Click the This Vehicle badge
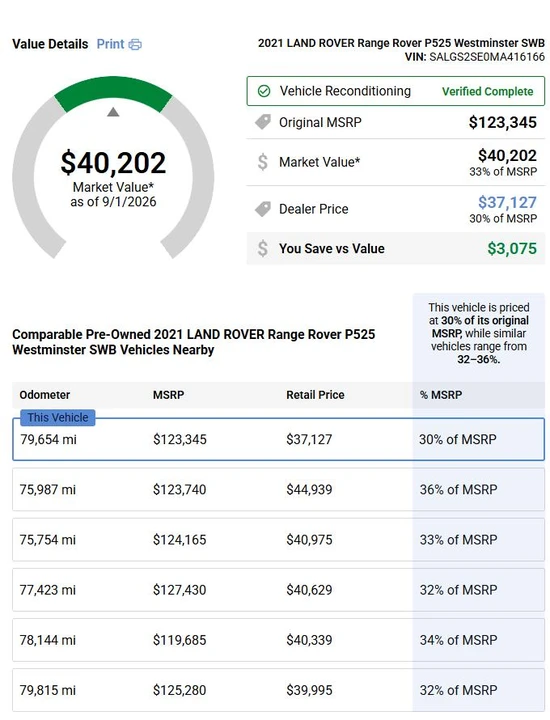The width and height of the screenshot is (550, 720). [58, 417]
